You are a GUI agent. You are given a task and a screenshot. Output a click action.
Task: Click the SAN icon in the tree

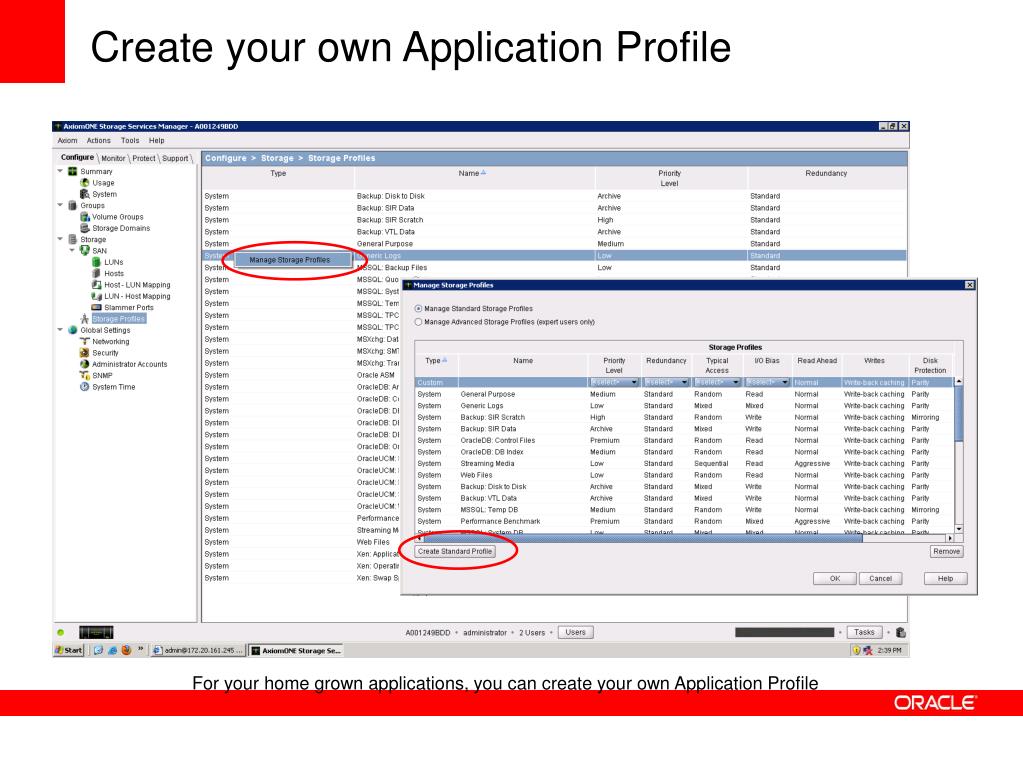tap(84, 250)
